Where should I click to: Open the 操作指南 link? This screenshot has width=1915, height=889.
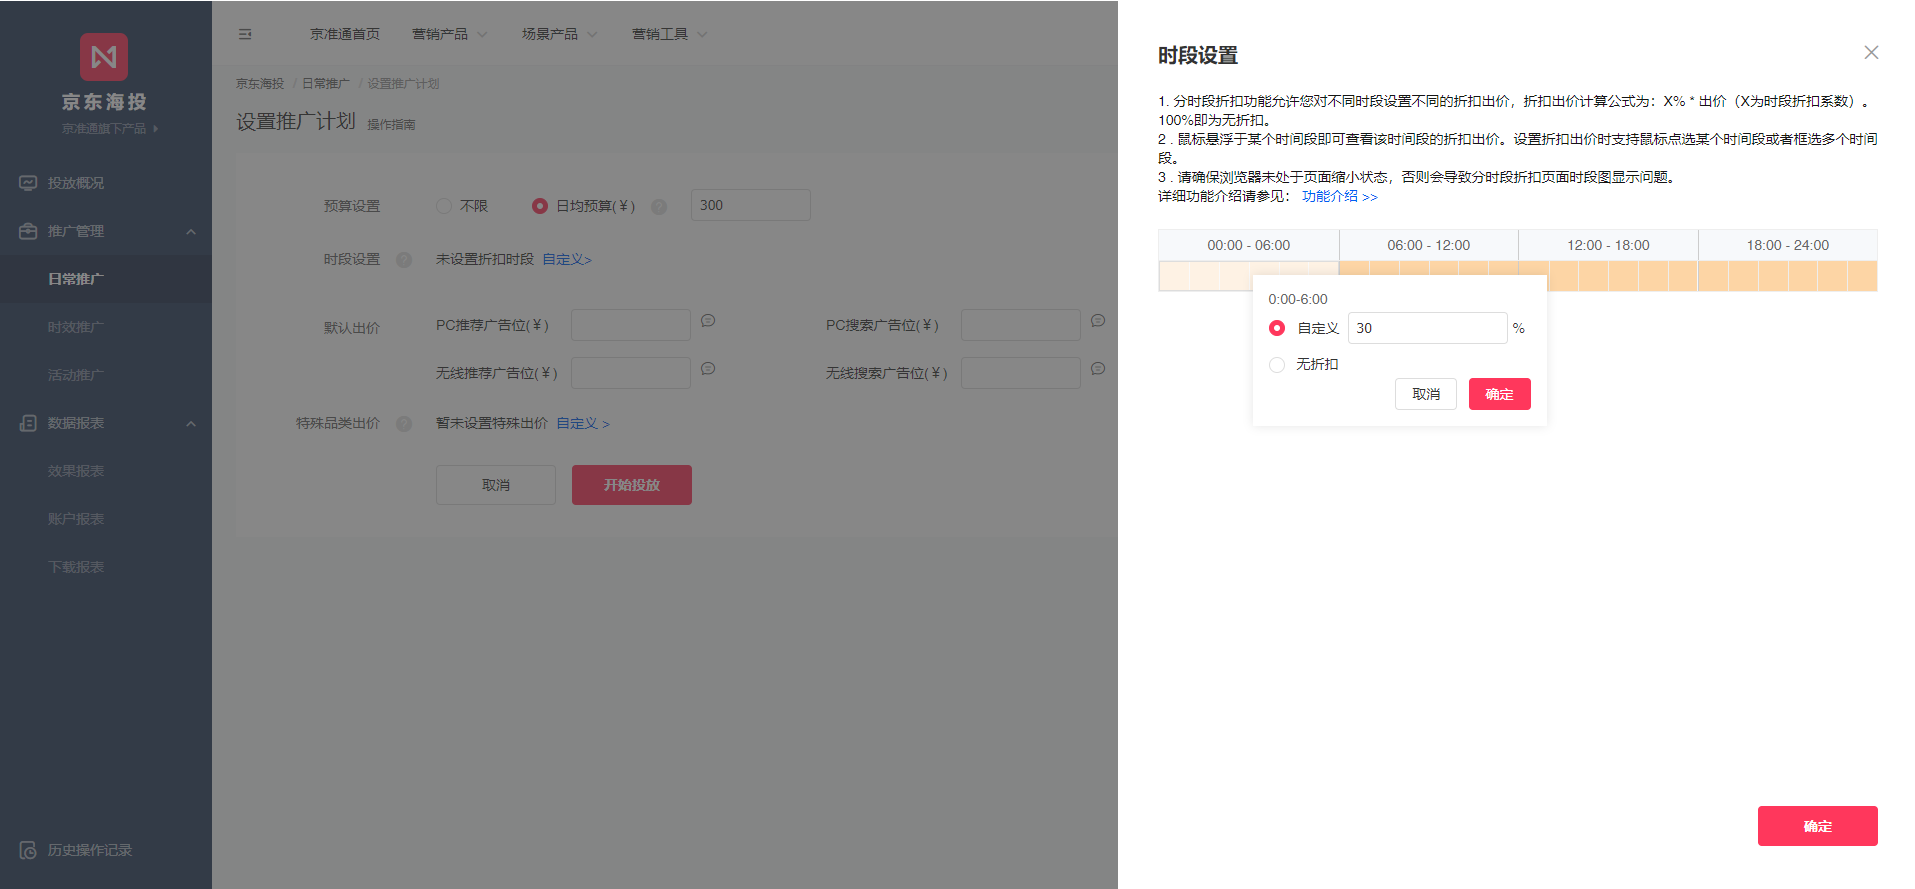tap(391, 125)
